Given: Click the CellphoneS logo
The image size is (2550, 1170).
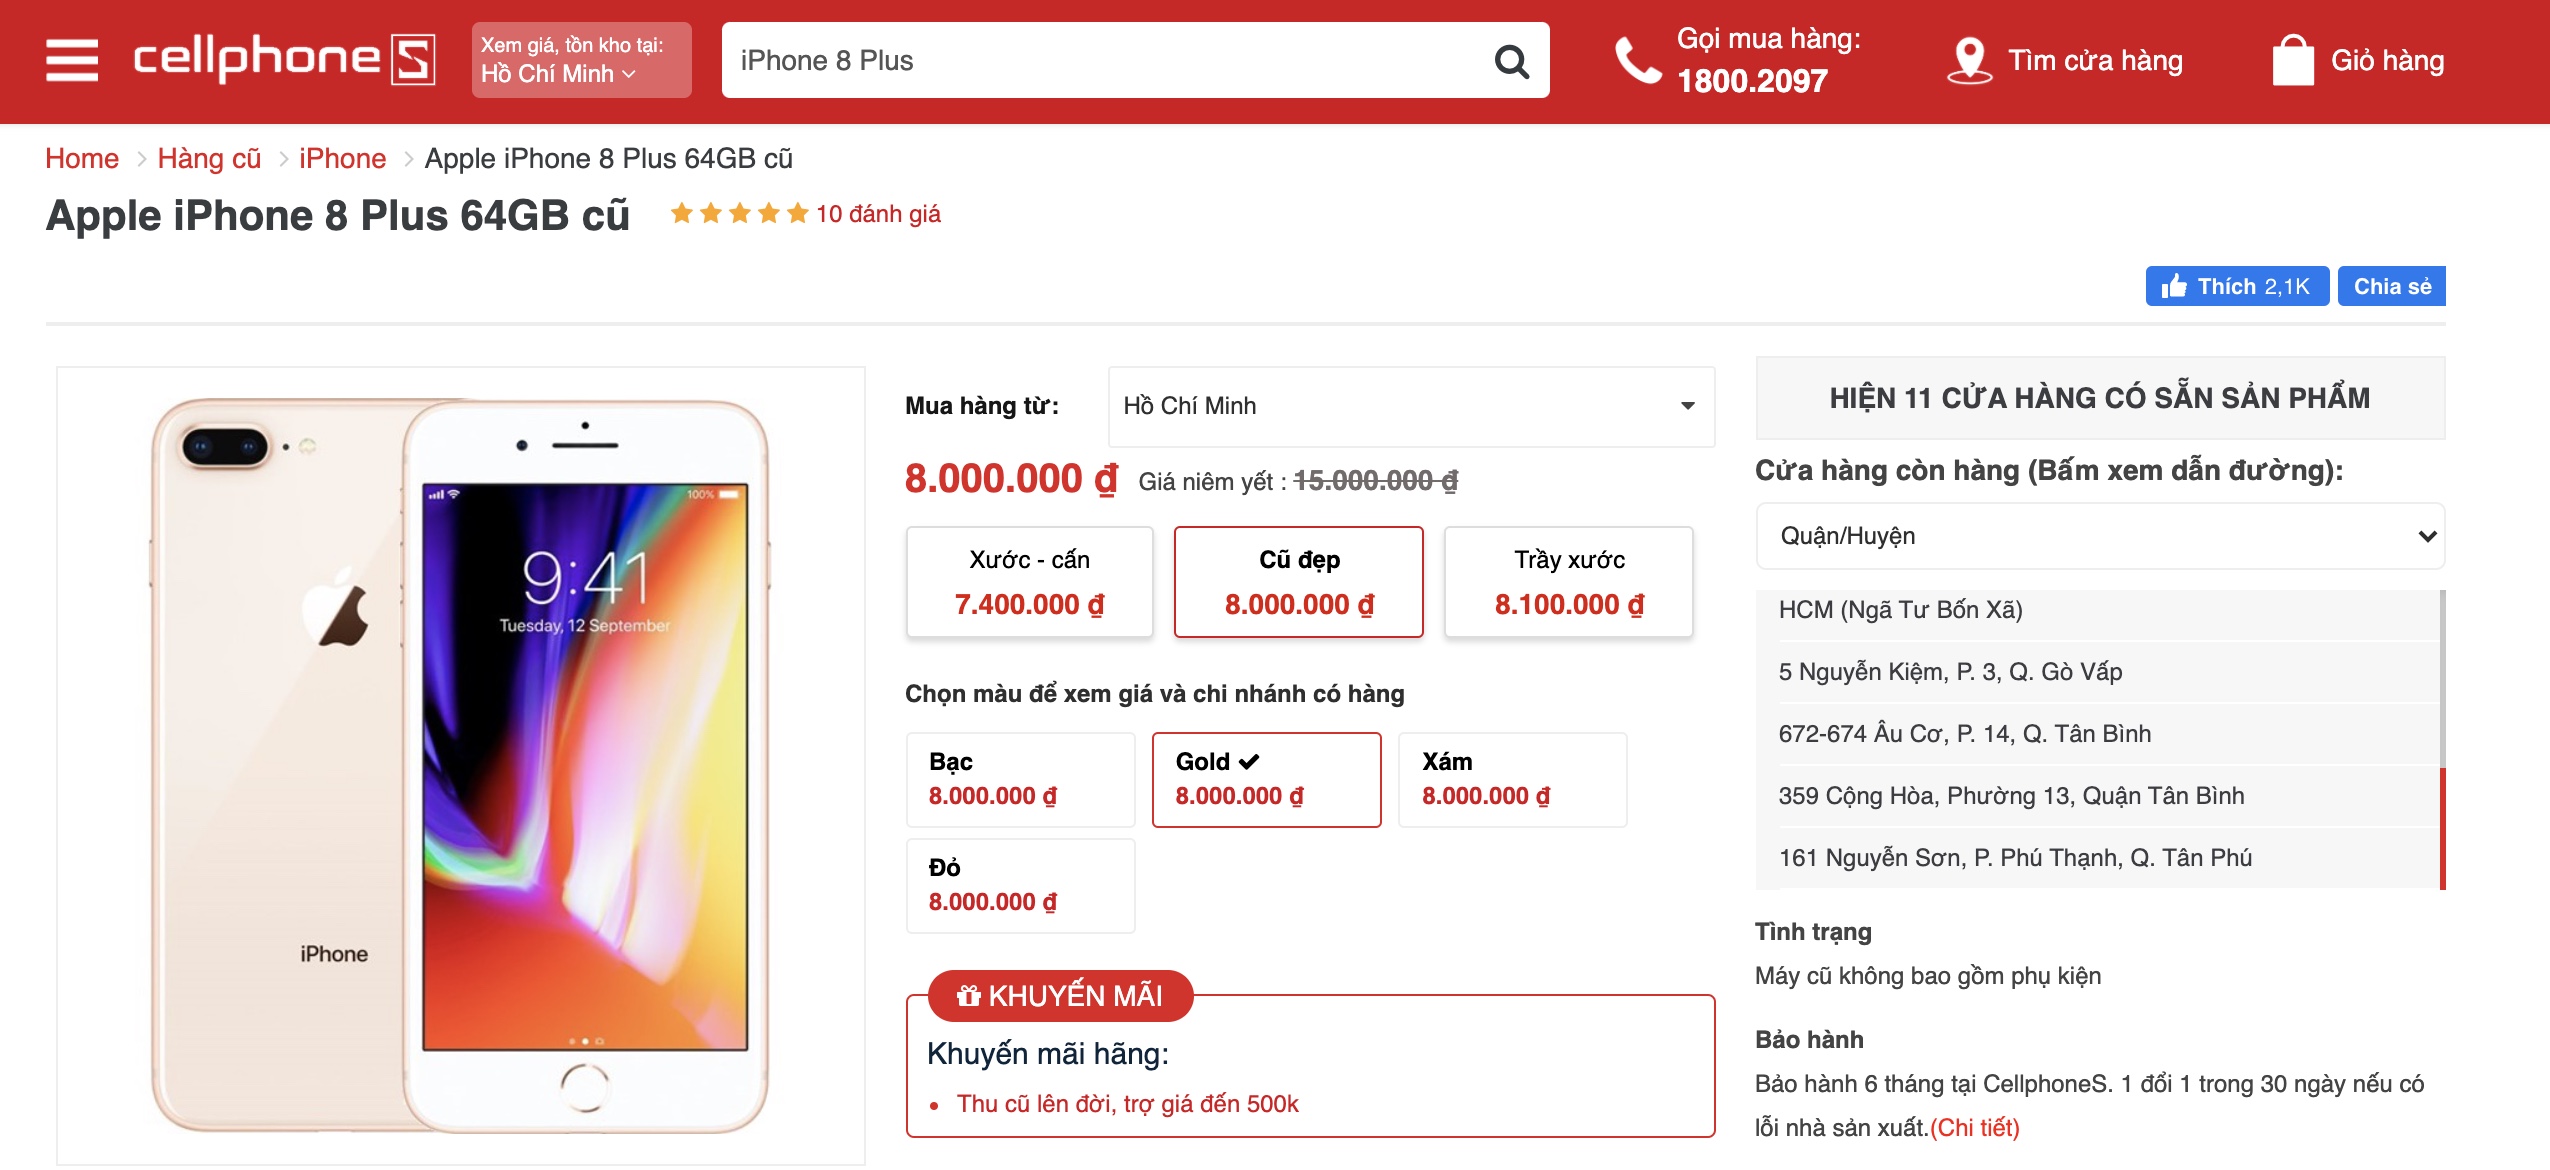Looking at the screenshot, I should tap(284, 59).
